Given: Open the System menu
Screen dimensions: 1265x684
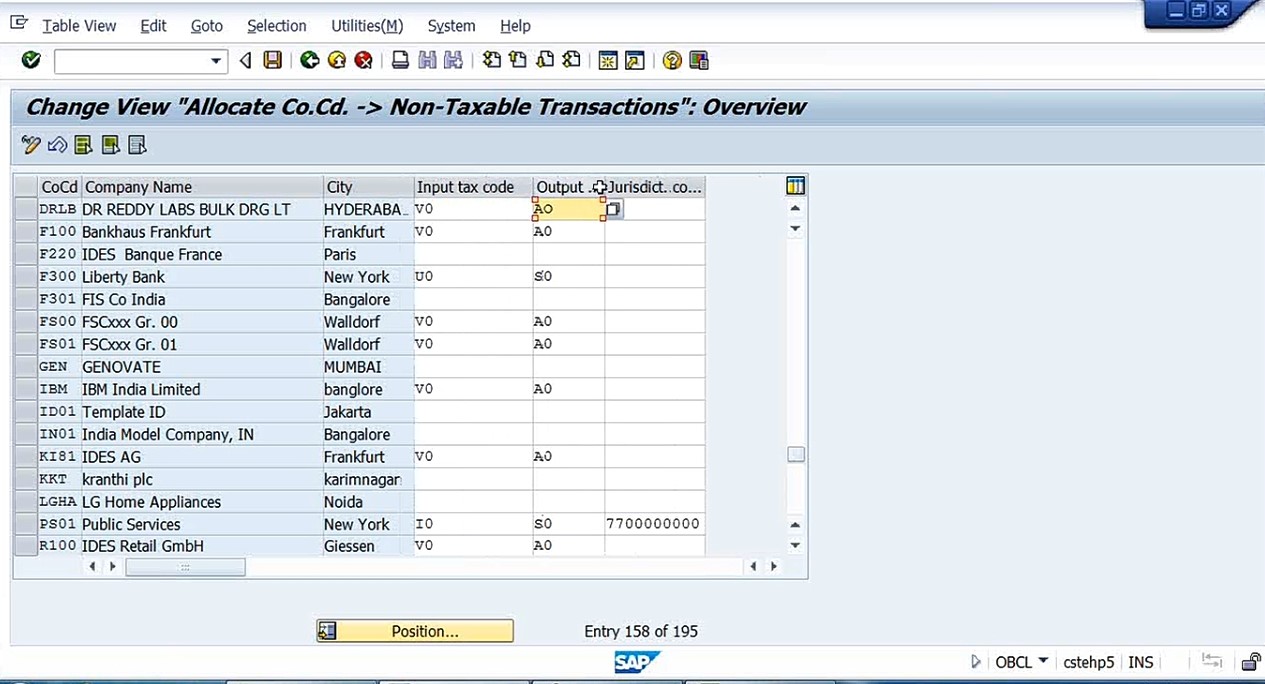Looking at the screenshot, I should (451, 26).
